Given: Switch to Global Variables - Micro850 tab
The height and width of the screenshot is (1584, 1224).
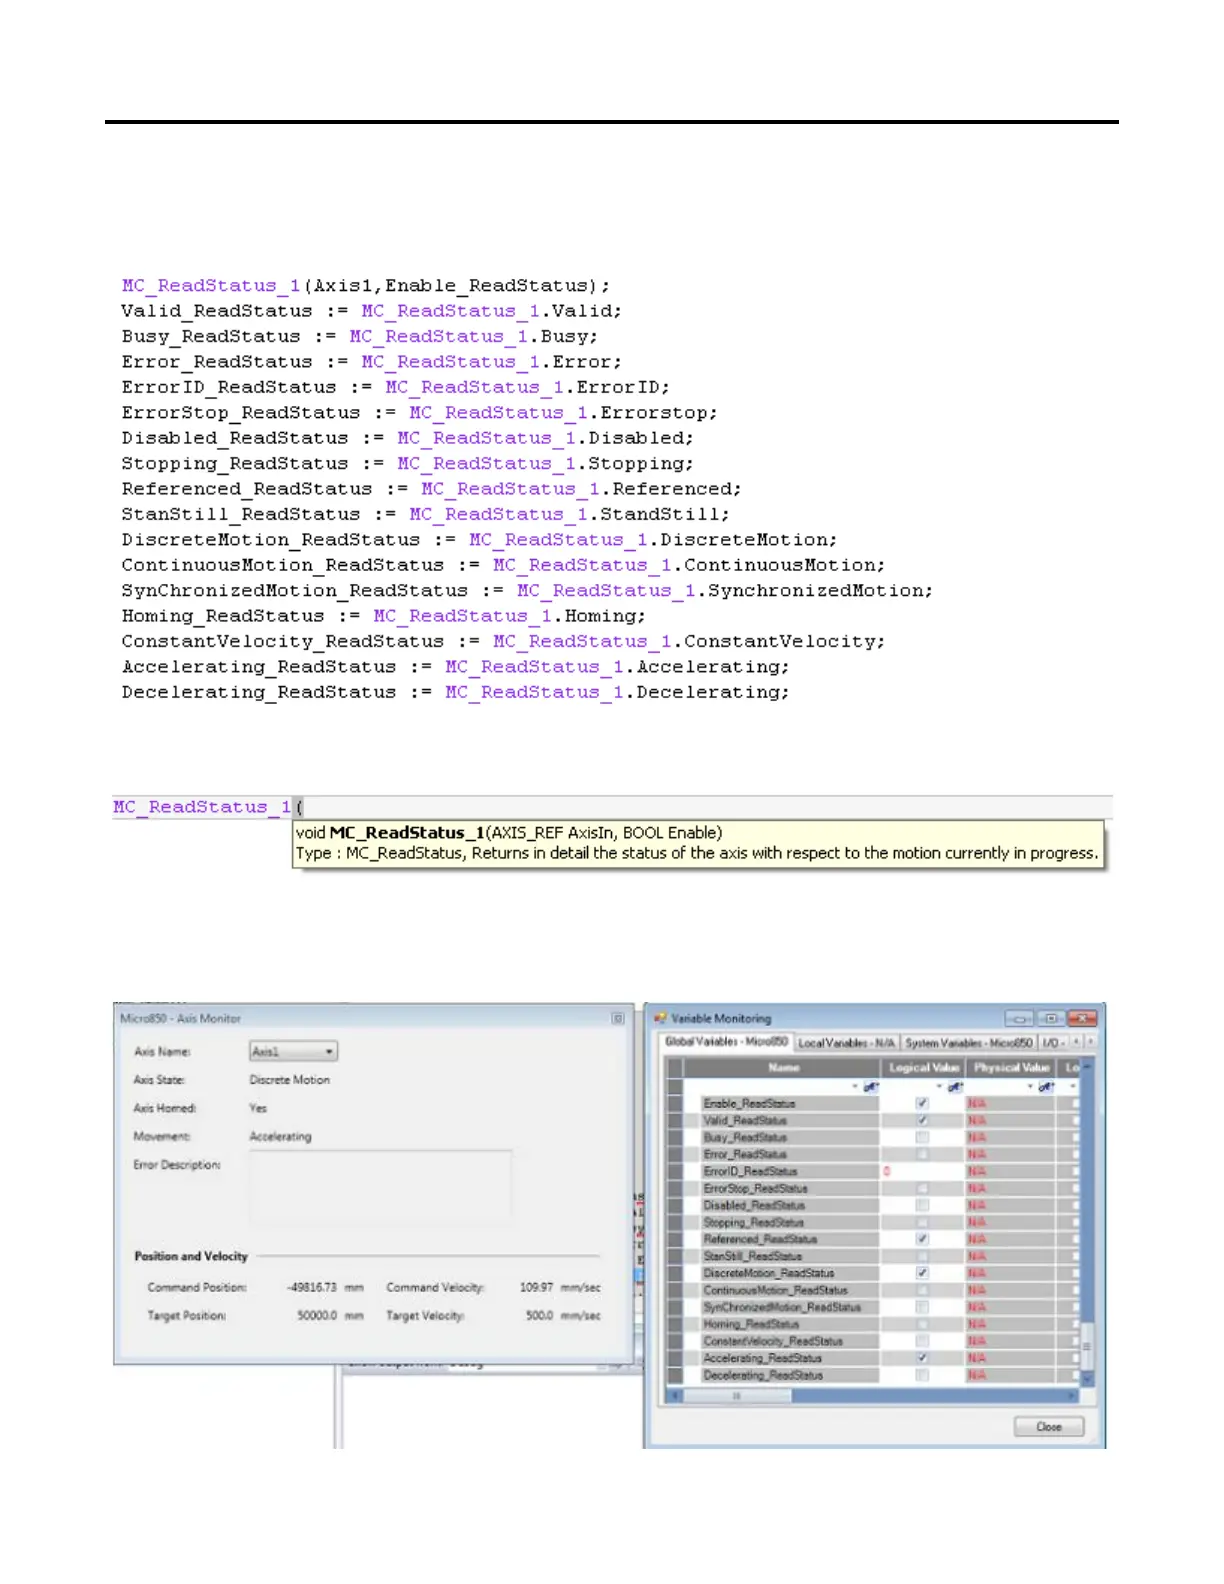Looking at the screenshot, I should click(x=727, y=1041).
